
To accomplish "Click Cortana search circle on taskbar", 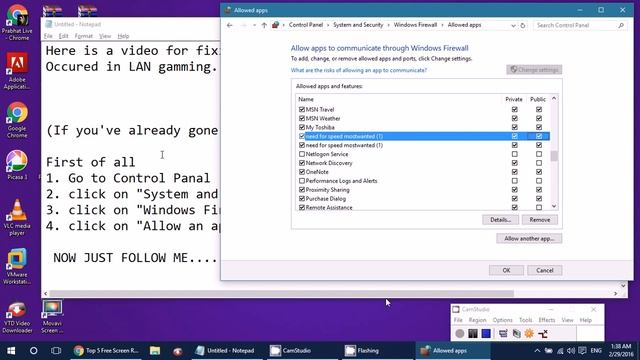I will coord(33,351).
